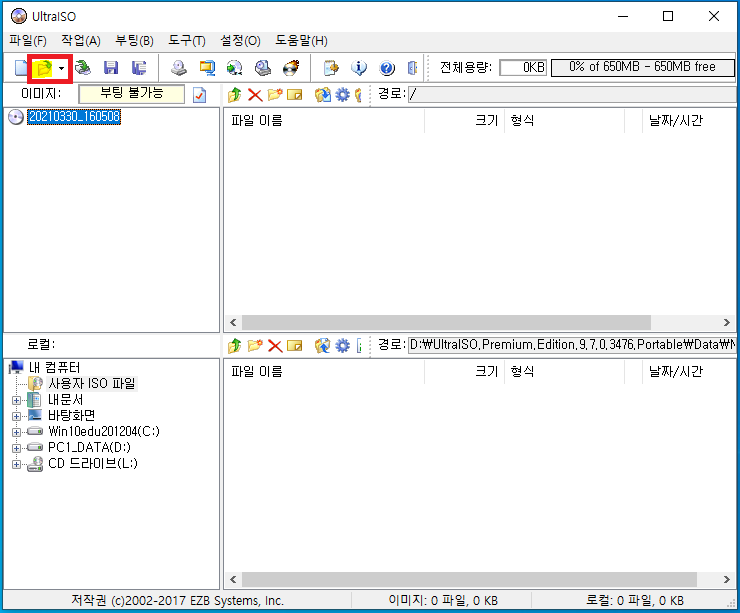
Task: Go up a folder in local pane toolbar
Action: (235, 346)
